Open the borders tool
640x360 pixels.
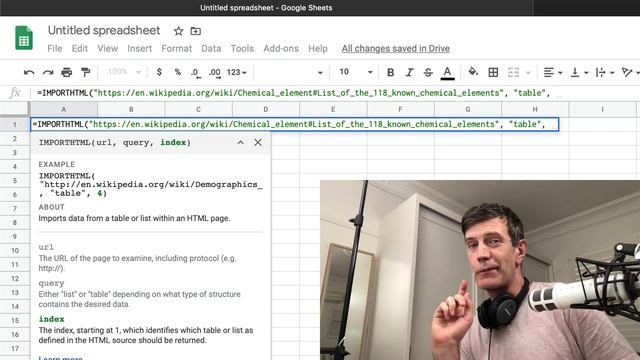tap(493, 73)
